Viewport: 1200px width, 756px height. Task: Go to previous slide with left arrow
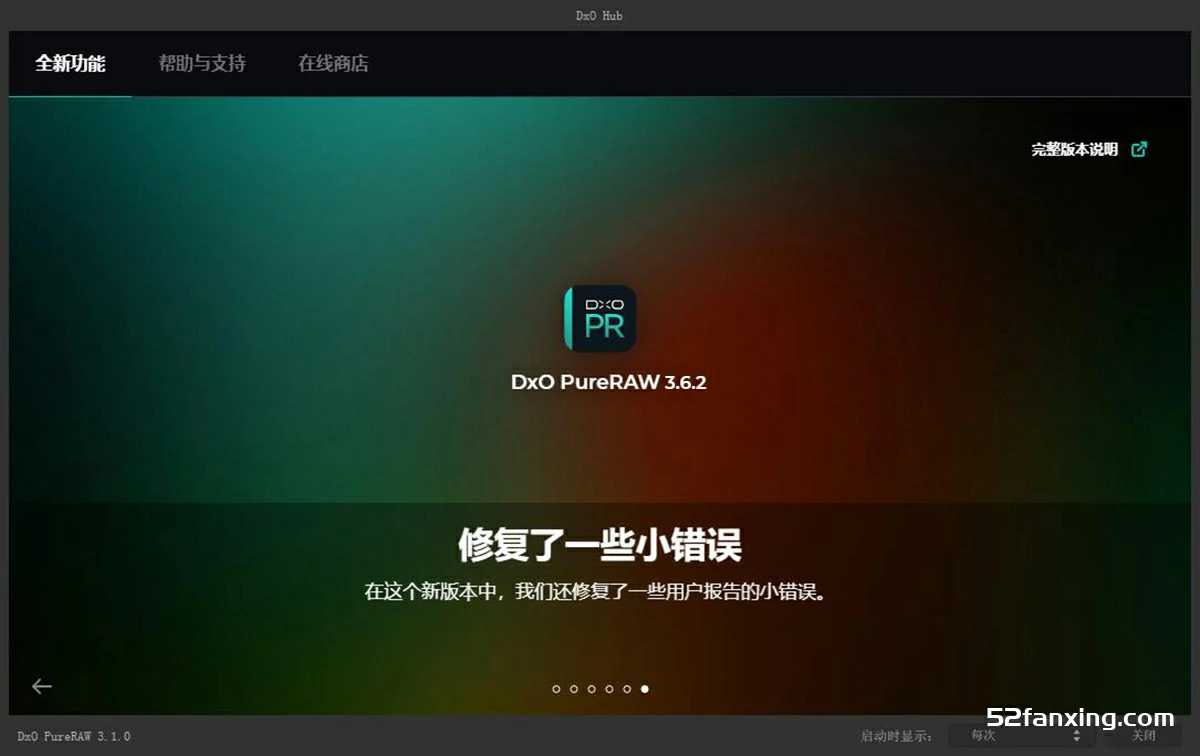(x=42, y=686)
